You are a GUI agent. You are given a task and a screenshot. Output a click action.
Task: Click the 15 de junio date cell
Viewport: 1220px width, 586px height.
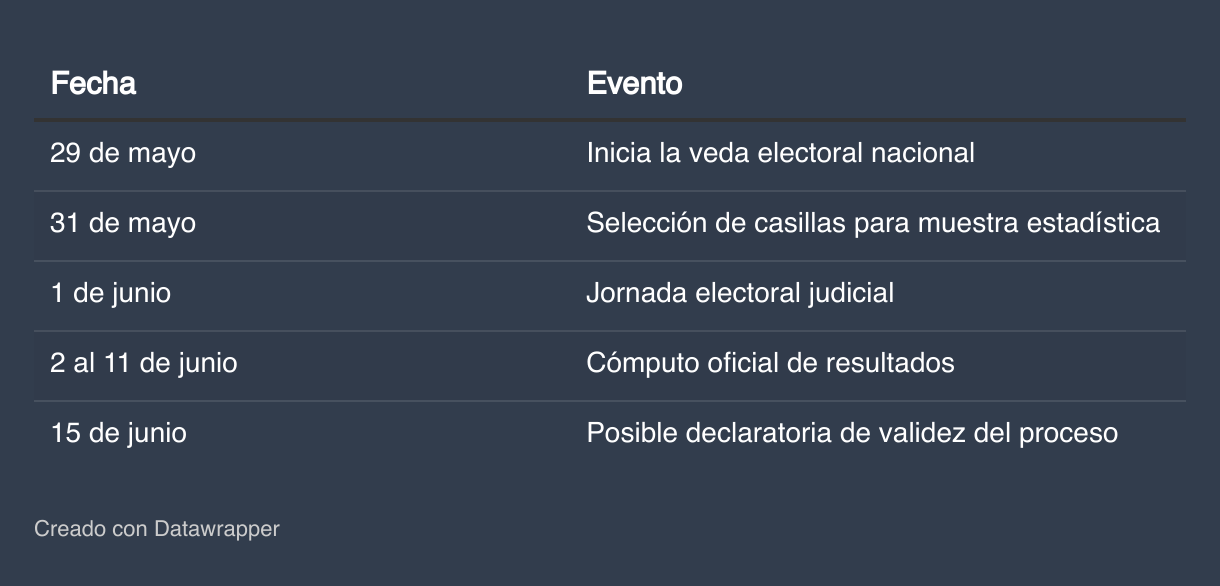118,433
